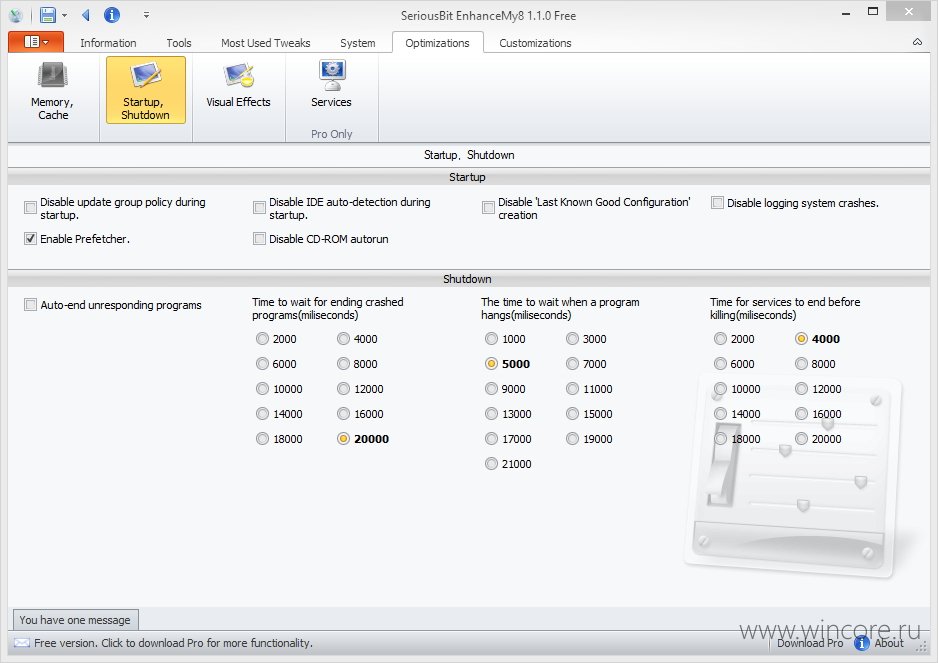Collapse the ribbon with the chevron

point(917,42)
